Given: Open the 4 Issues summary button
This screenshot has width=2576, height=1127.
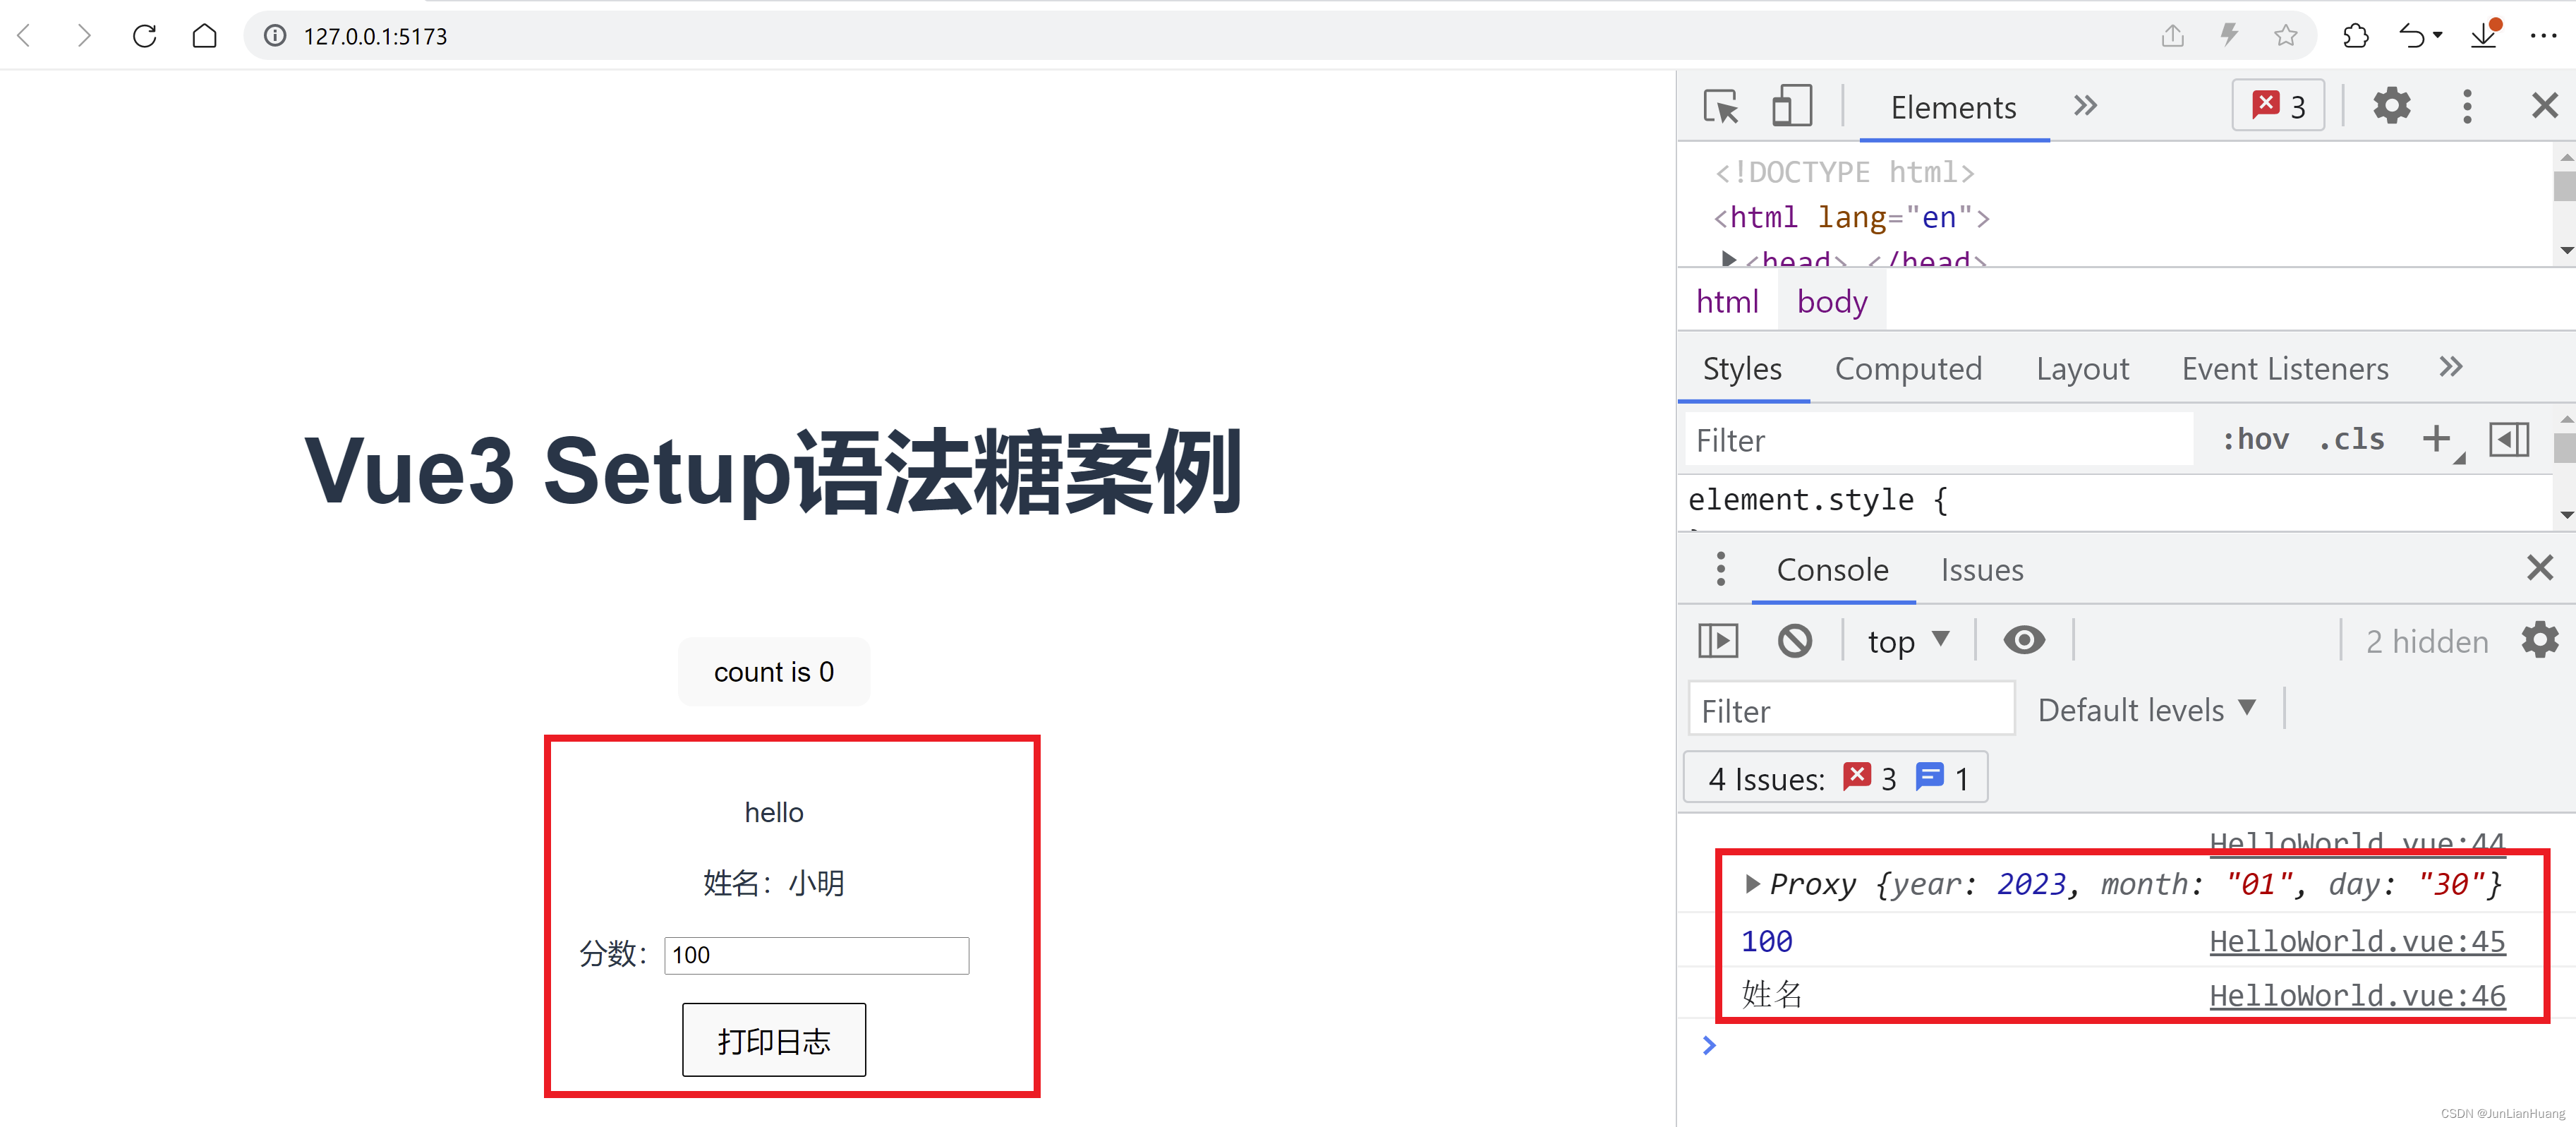Looking at the screenshot, I should [1835, 778].
